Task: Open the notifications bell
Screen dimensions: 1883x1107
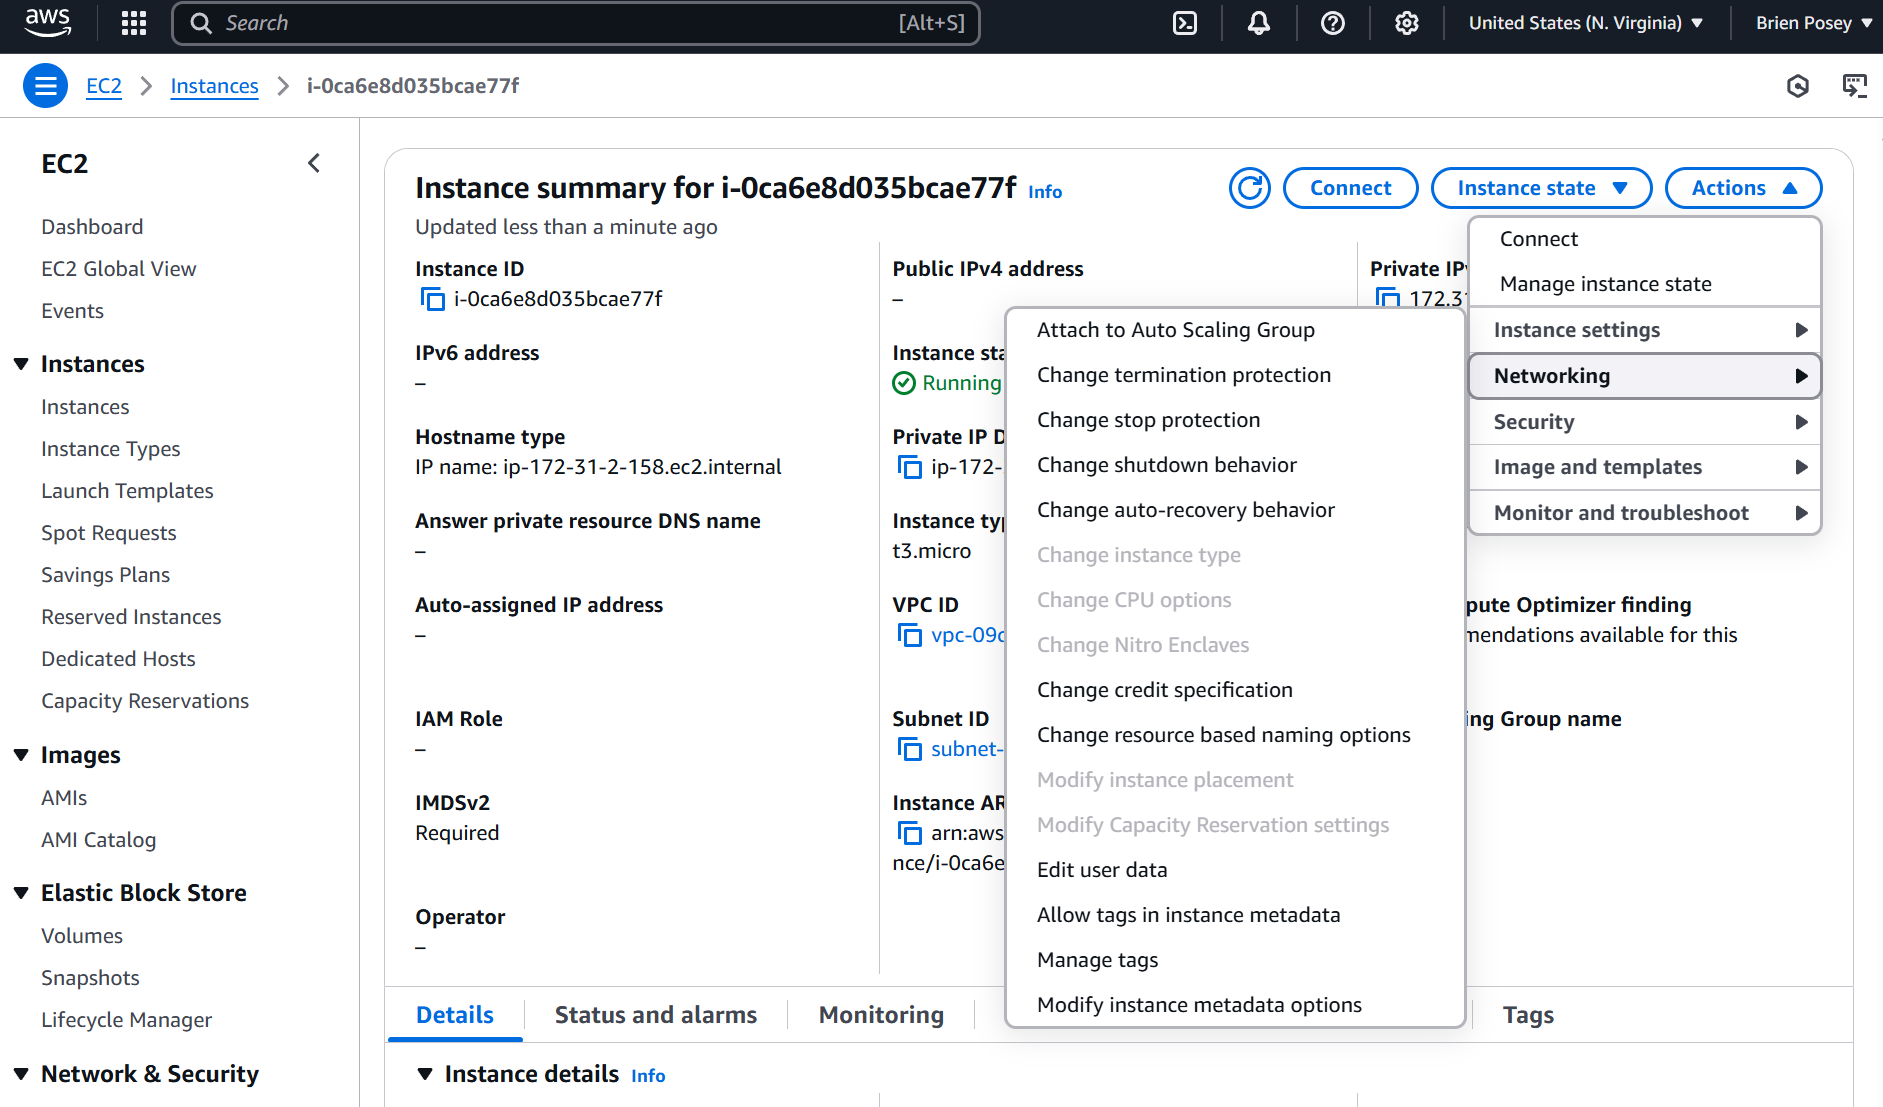Action: tap(1259, 23)
